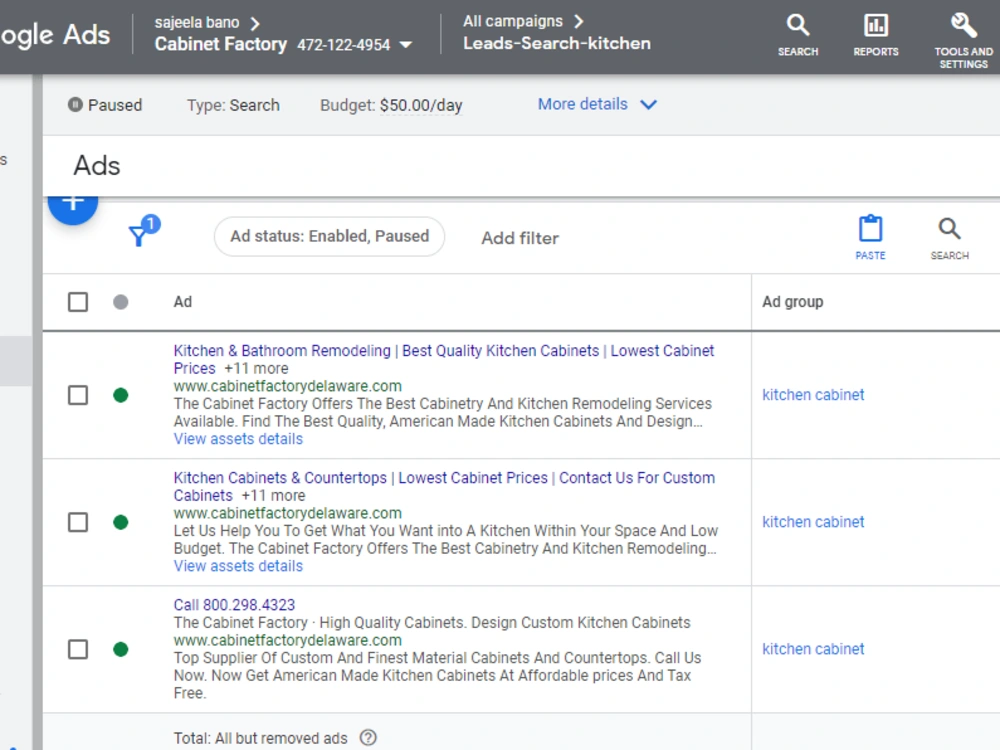
Task: Toggle the select-all ads header checkbox
Action: click(78, 302)
